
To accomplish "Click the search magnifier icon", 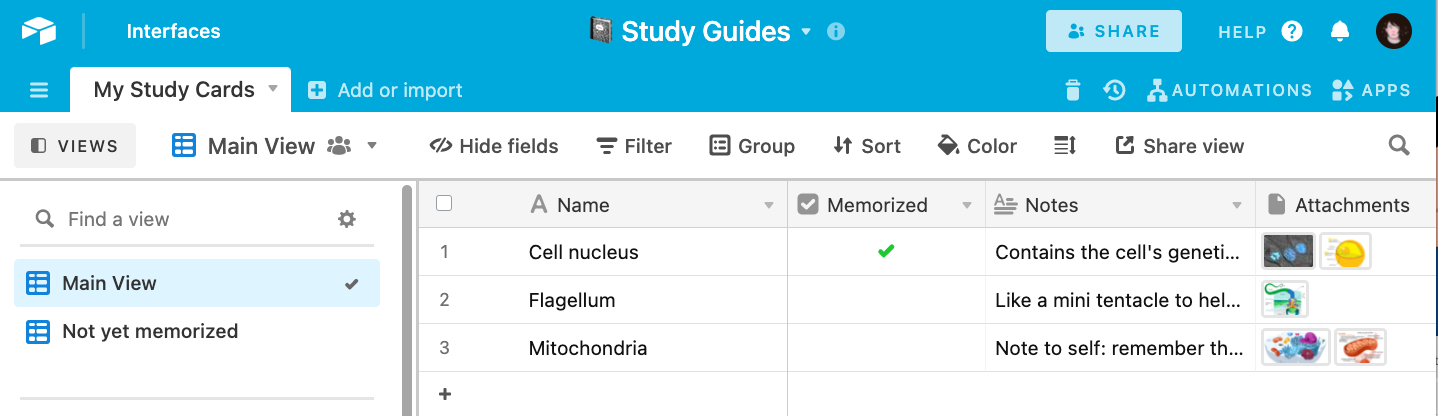I will point(1399,146).
